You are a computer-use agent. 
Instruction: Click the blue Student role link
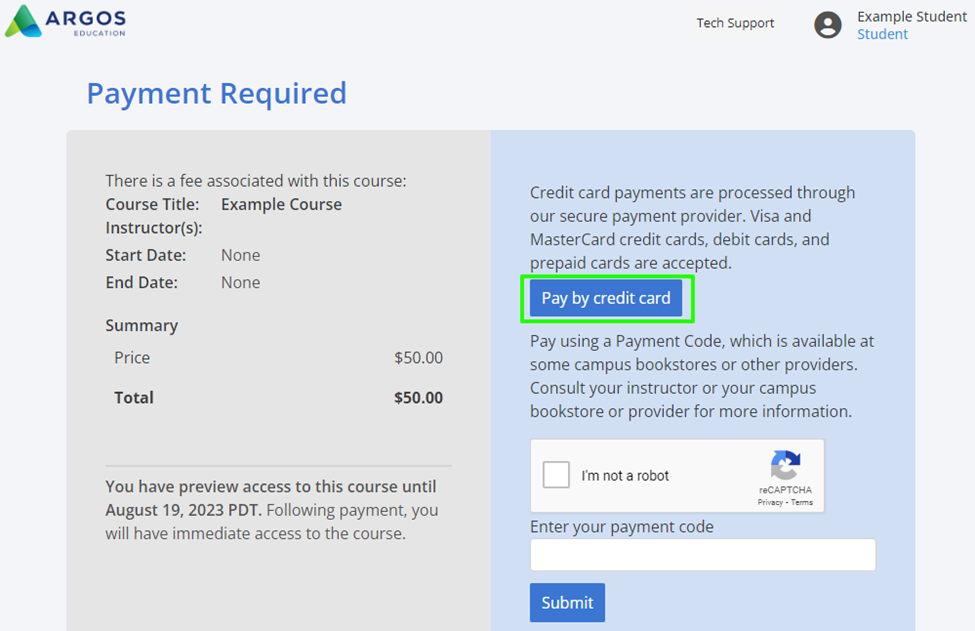click(x=882, y=34)
